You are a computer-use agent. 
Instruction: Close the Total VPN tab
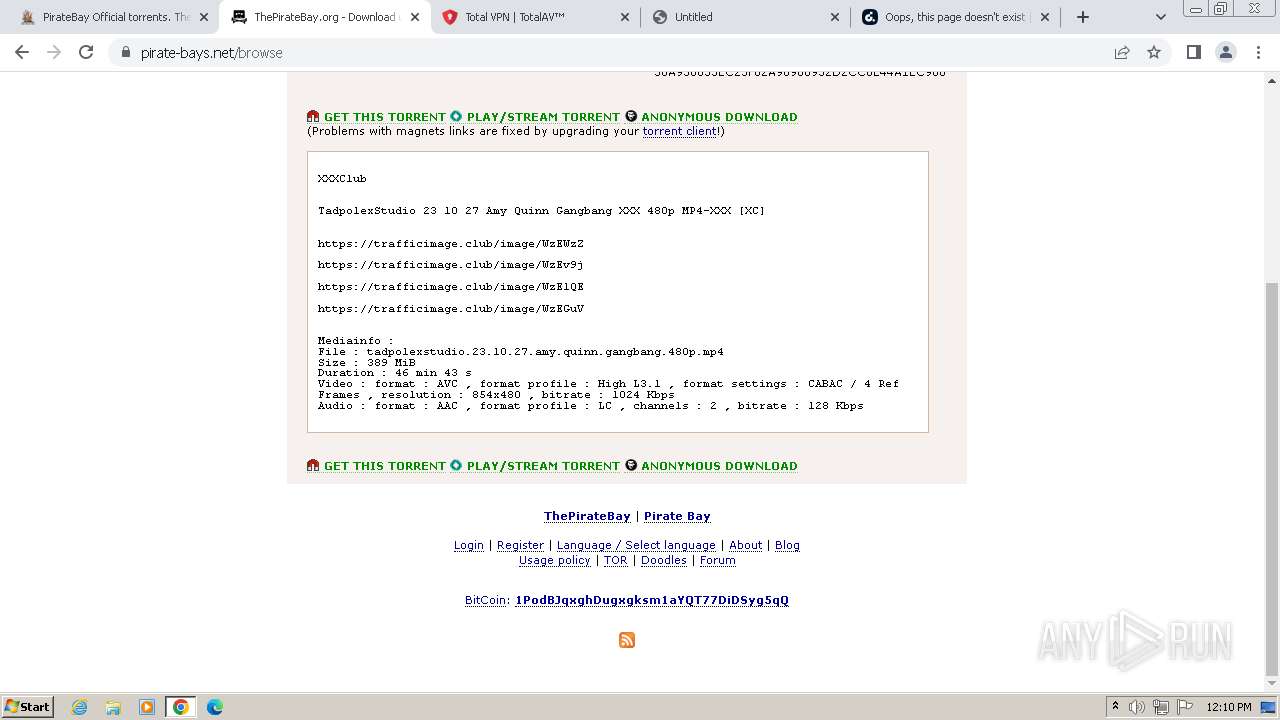coord(625,17)
